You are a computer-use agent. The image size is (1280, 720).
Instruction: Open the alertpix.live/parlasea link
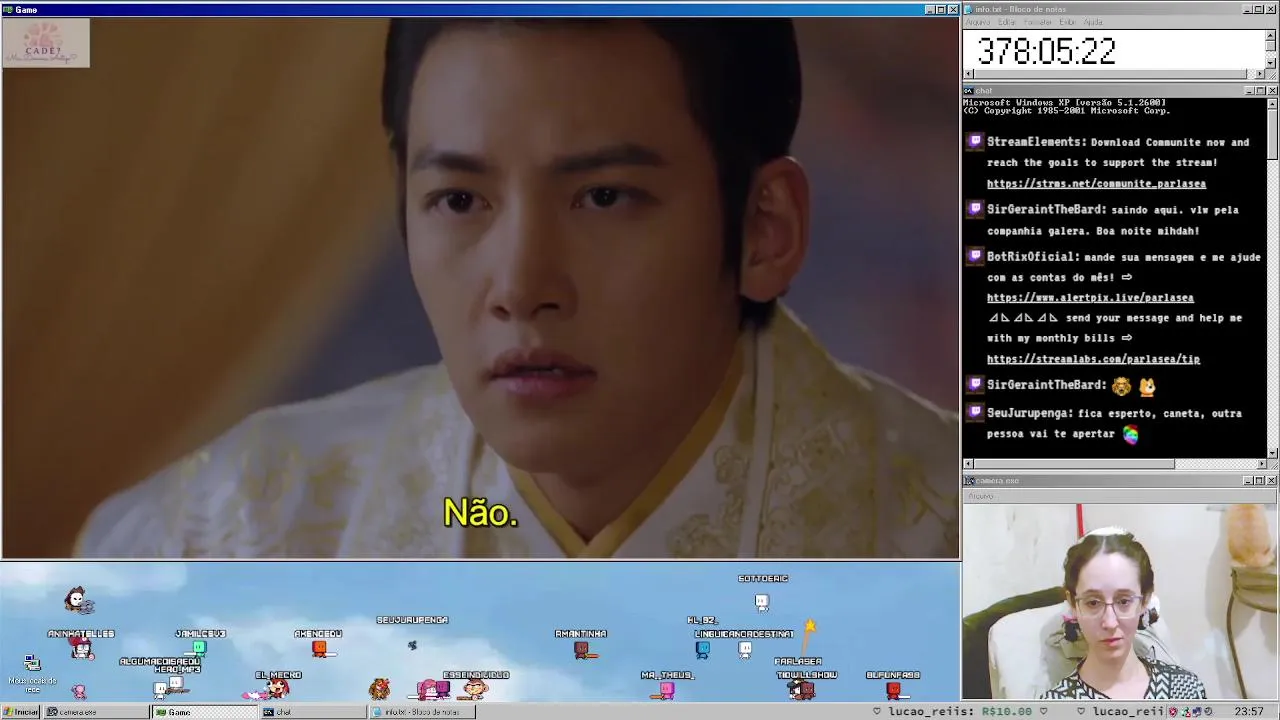(1090, 298)
